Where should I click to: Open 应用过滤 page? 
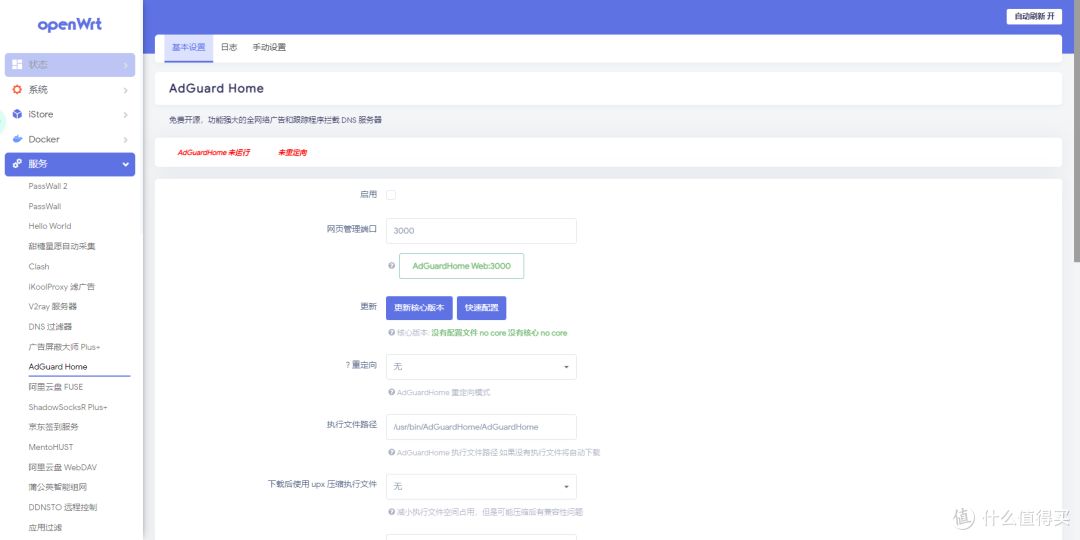(45, 528)
